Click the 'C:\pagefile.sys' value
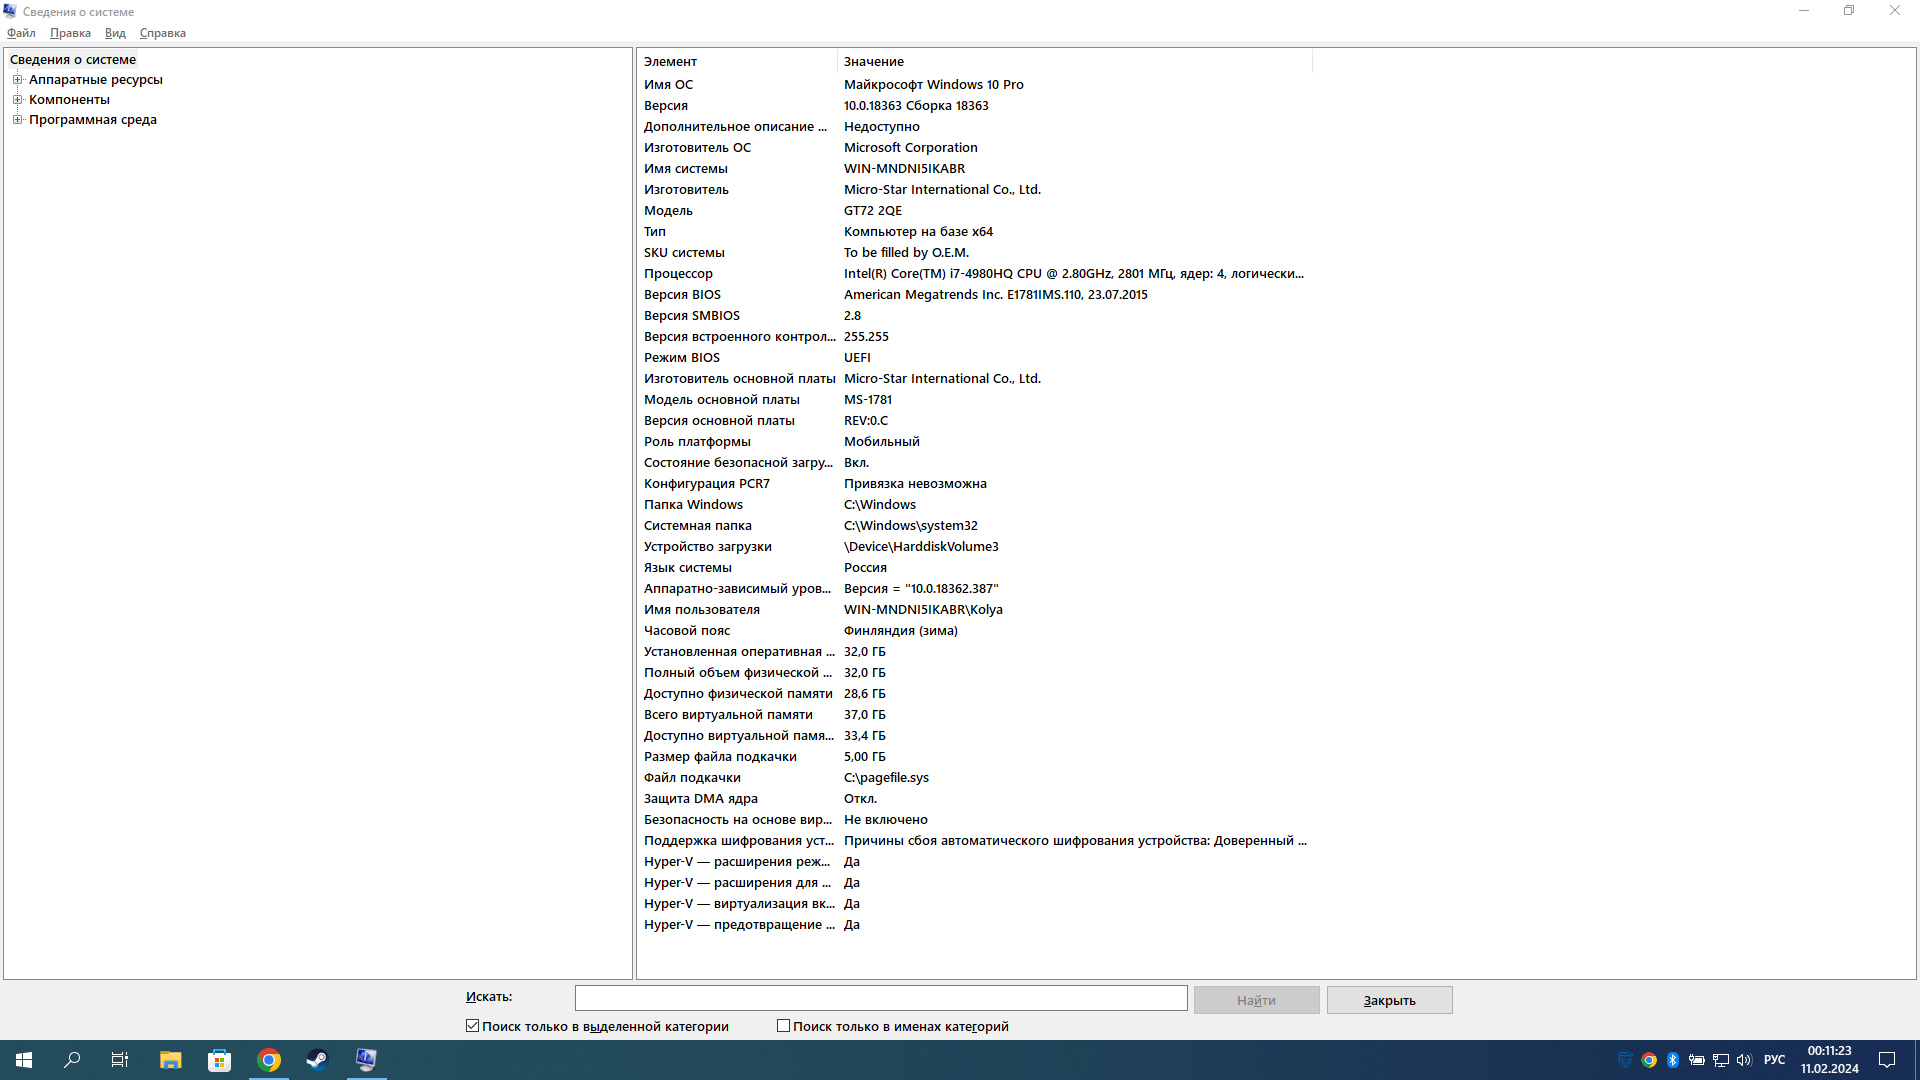1920x1080 pixels. click(x=886, y=778)
